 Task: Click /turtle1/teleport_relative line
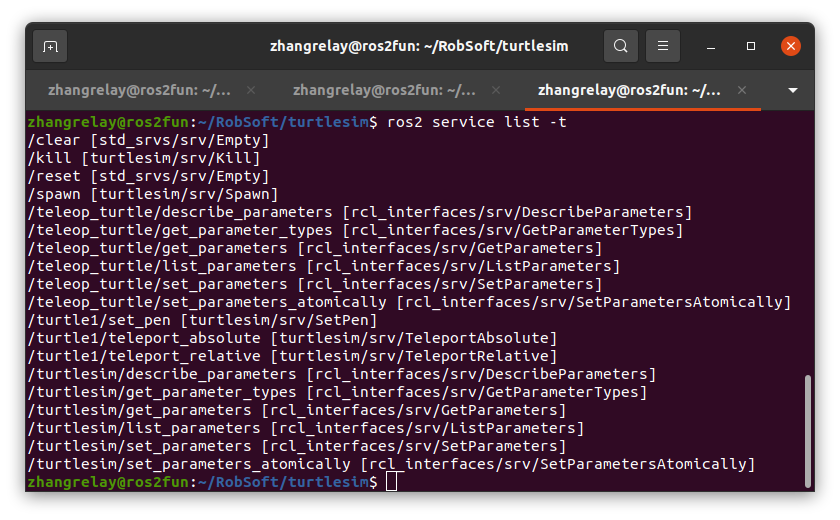292,356
